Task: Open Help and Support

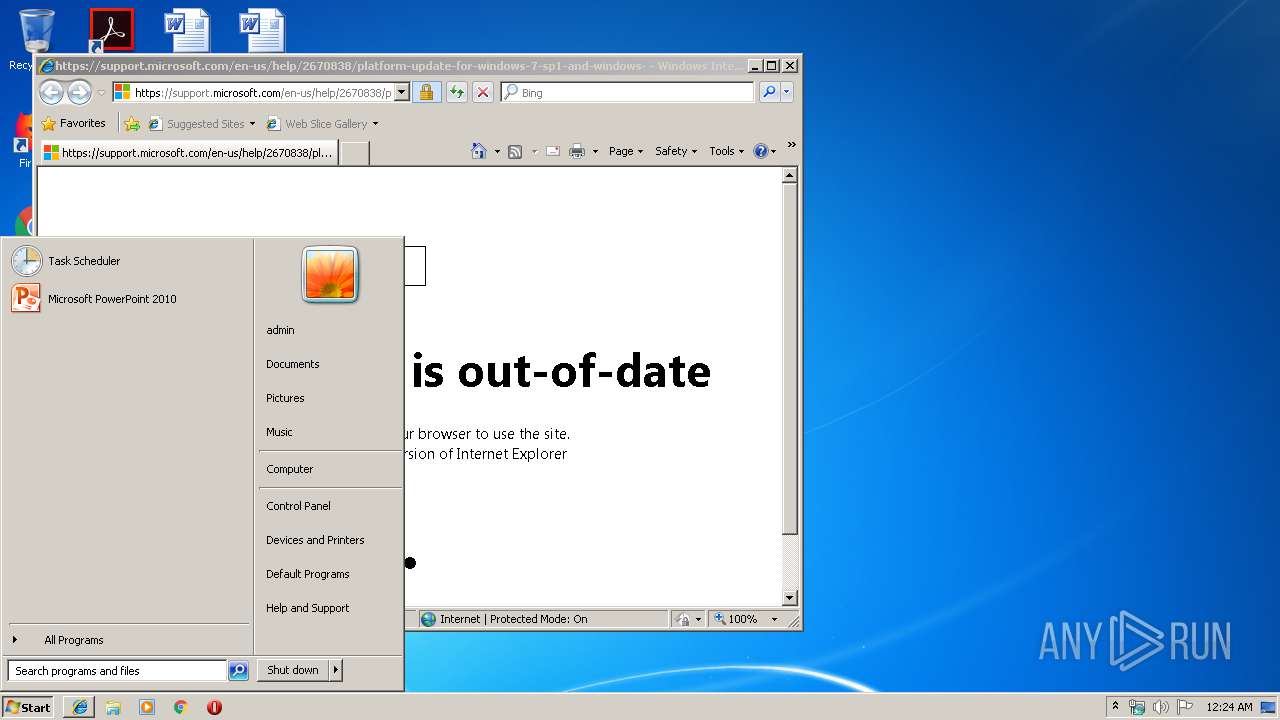Action: click(x=308, y=608)
